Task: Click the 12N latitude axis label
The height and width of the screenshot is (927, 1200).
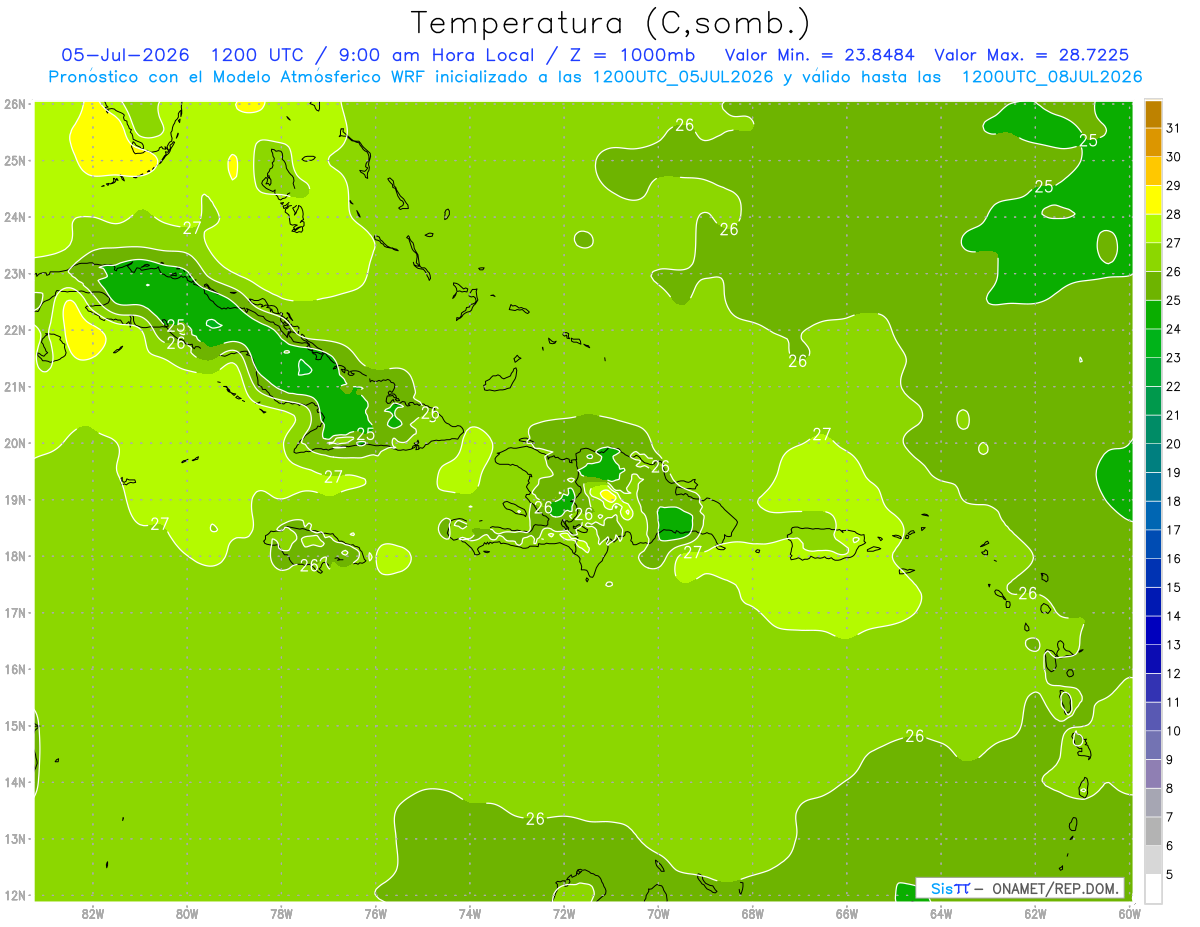Action: tap(14, 895)
